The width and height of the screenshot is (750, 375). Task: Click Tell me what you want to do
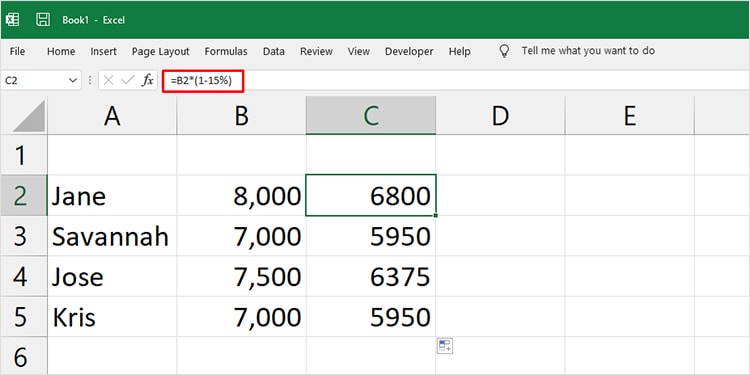click(x=588, y=51)
